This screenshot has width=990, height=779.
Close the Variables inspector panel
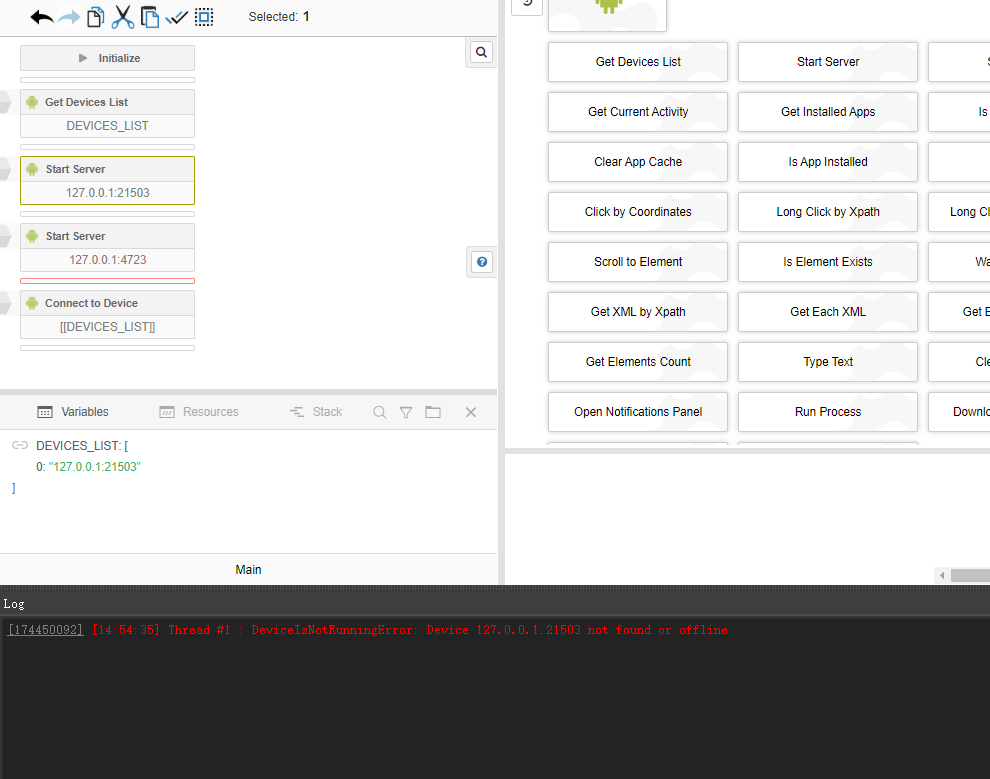471,412
